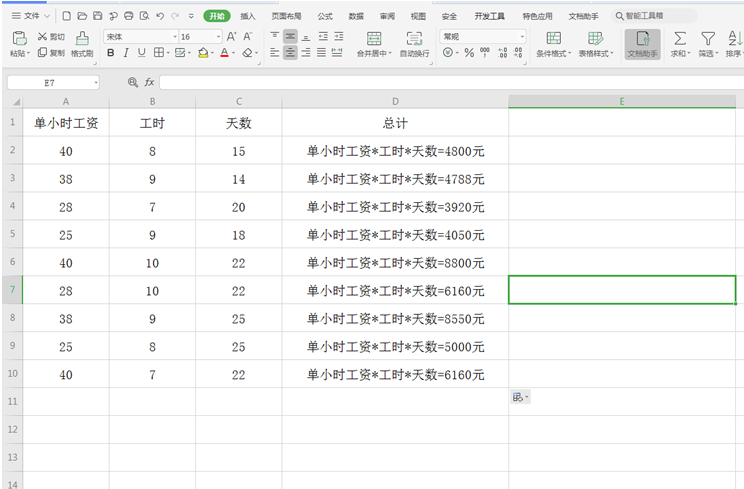Select cell with 总计 header

395,123
